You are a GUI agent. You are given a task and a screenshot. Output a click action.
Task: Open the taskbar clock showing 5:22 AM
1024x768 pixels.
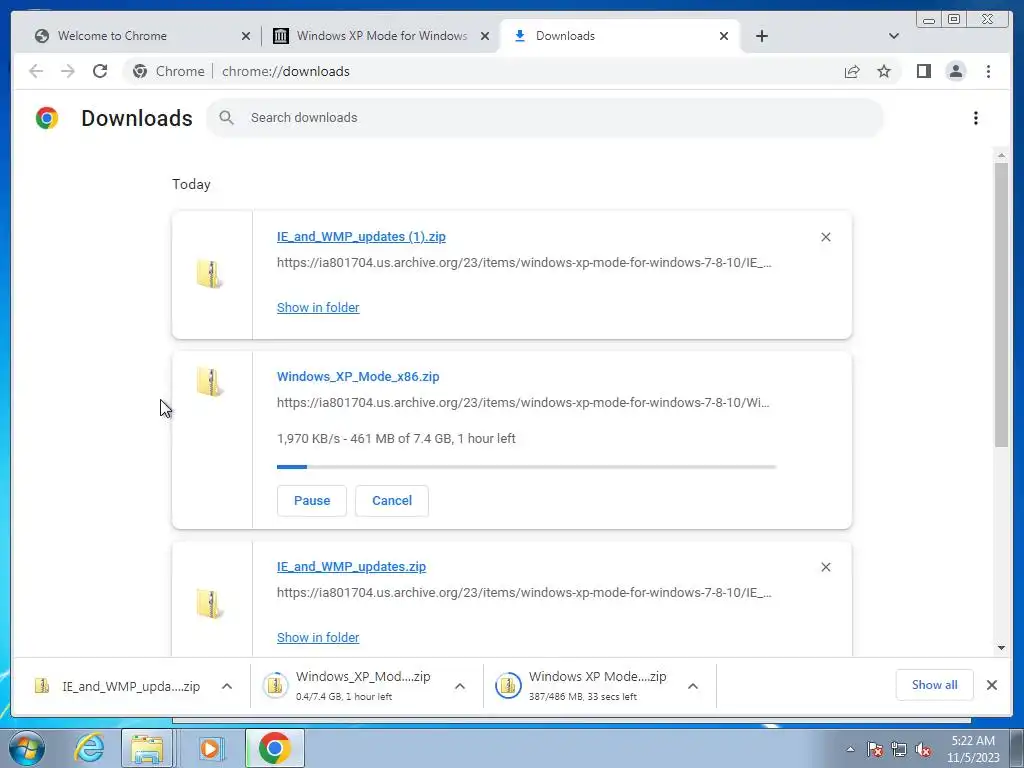click(x=973, y=749)
